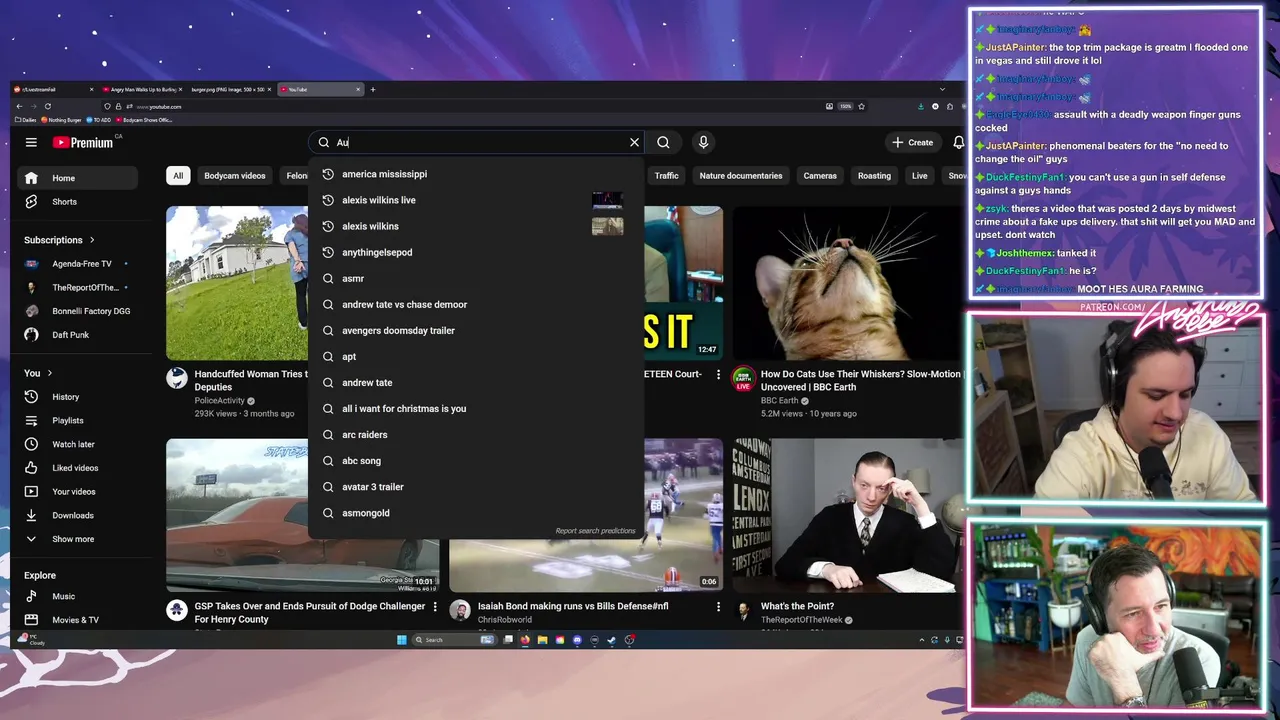Open the notifications bell
Image resolution: width=1280 pixels, height=720 pixels.
(x=958, y=142)
